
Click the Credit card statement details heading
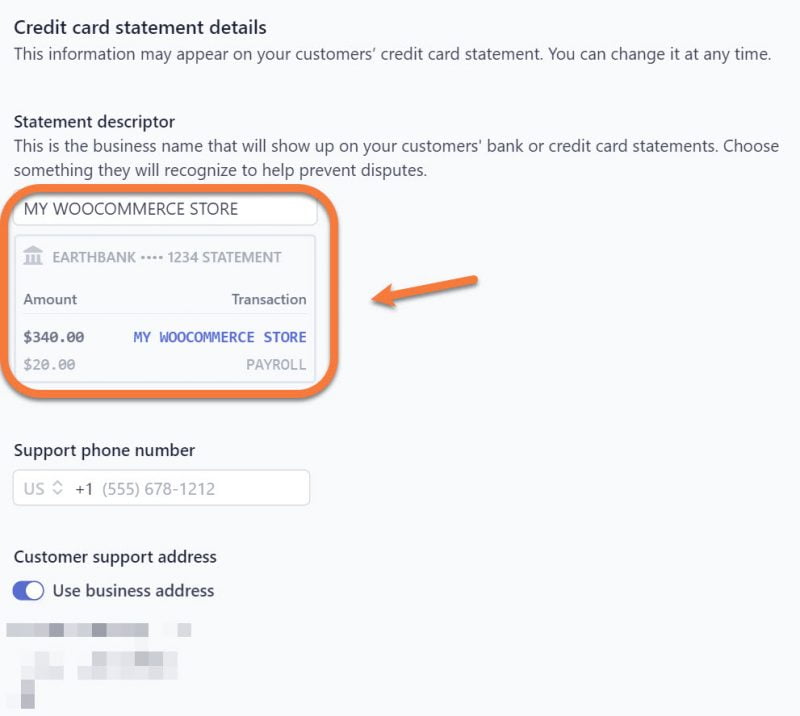[x=140, y=27]
